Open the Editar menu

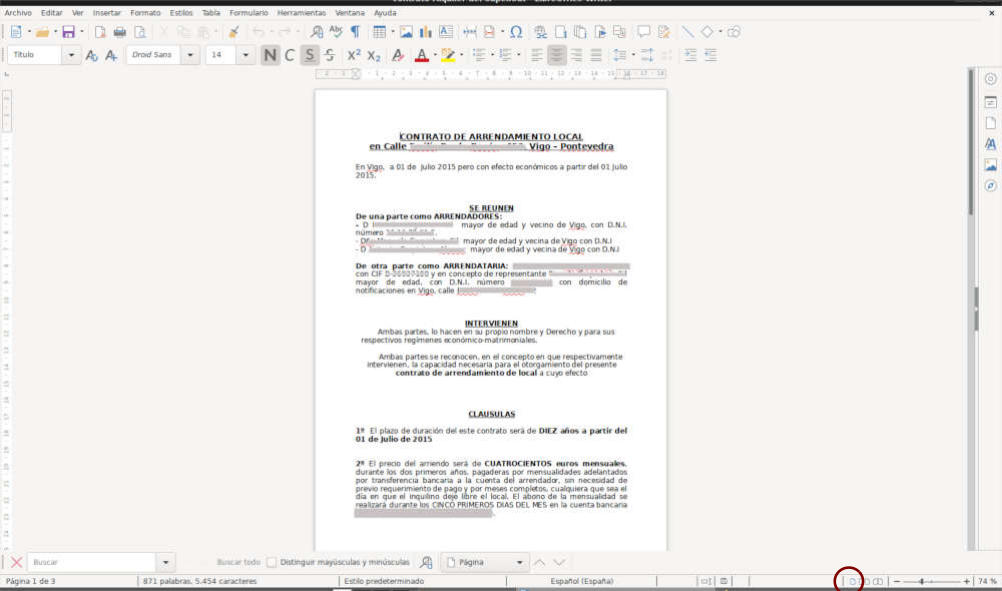pyautogui.click(x=52, y=13)
